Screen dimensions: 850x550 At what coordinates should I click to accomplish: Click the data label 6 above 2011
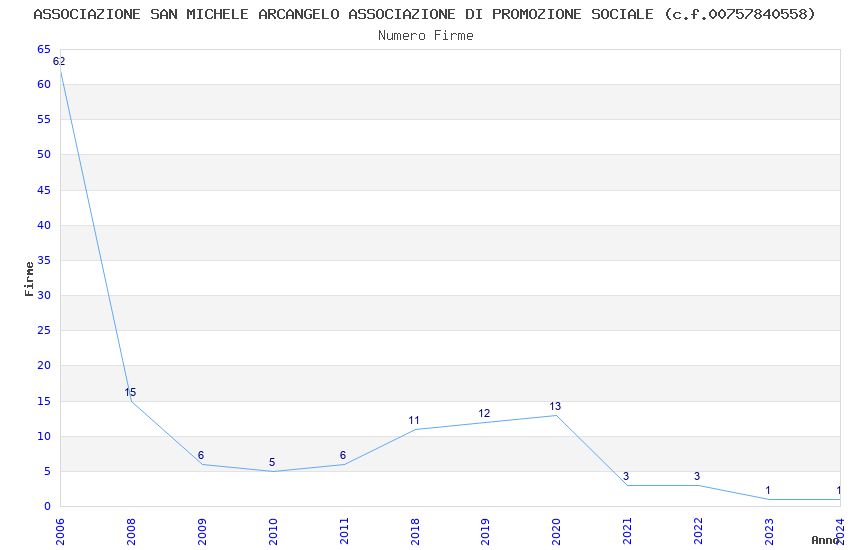click(343, 455)
